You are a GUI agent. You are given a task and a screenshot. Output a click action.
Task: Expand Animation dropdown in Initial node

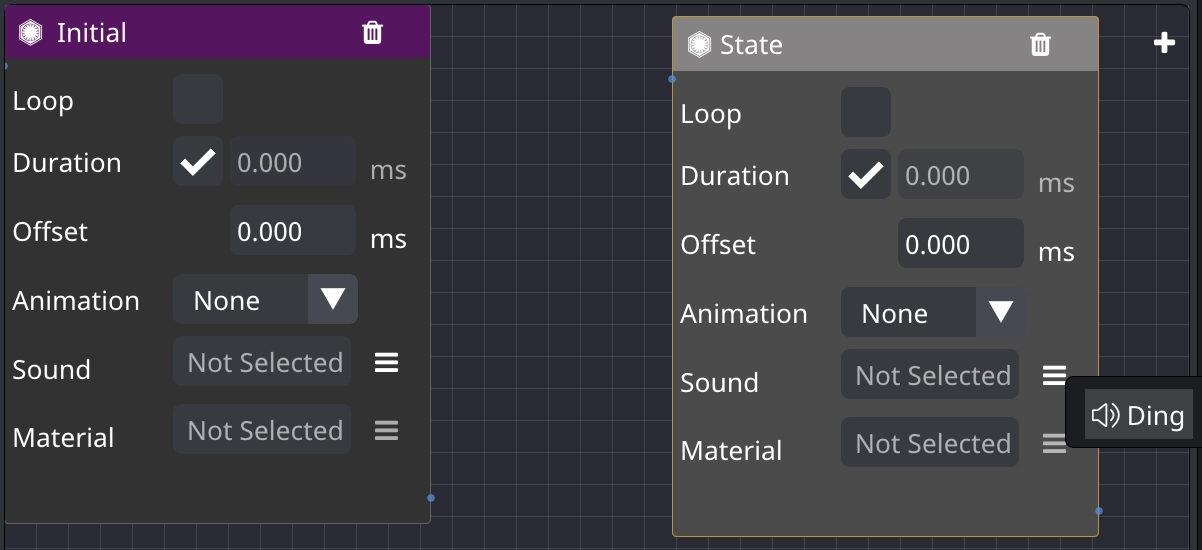click(x=265, y=299)
